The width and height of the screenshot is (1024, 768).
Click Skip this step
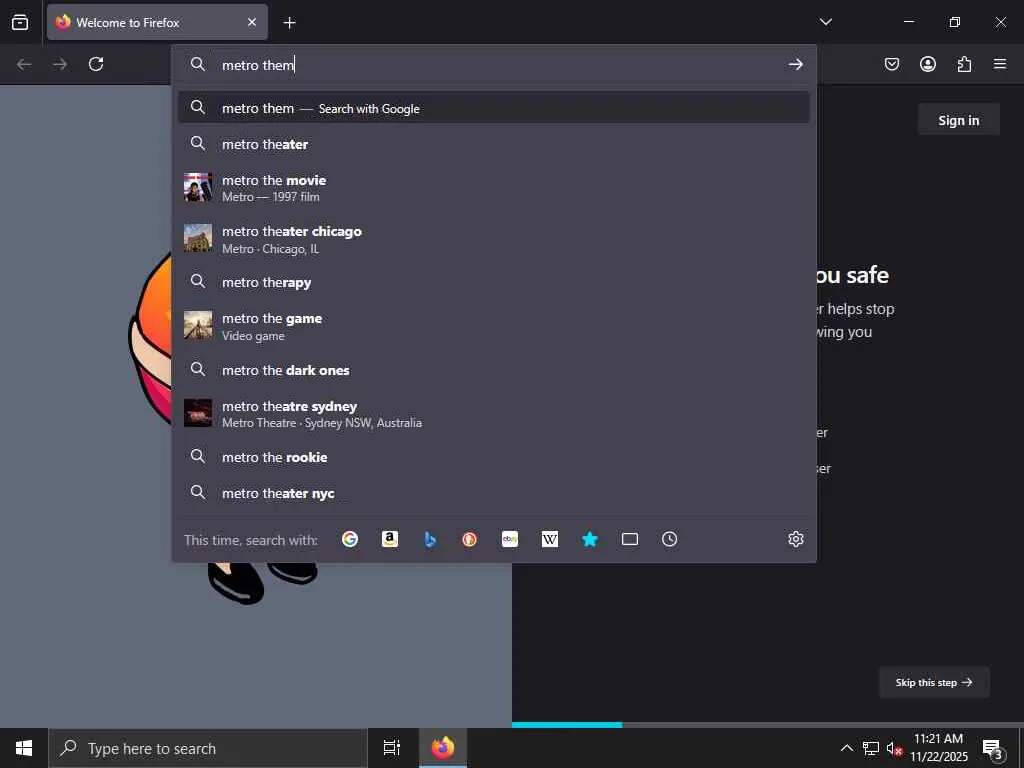(934, 682)
